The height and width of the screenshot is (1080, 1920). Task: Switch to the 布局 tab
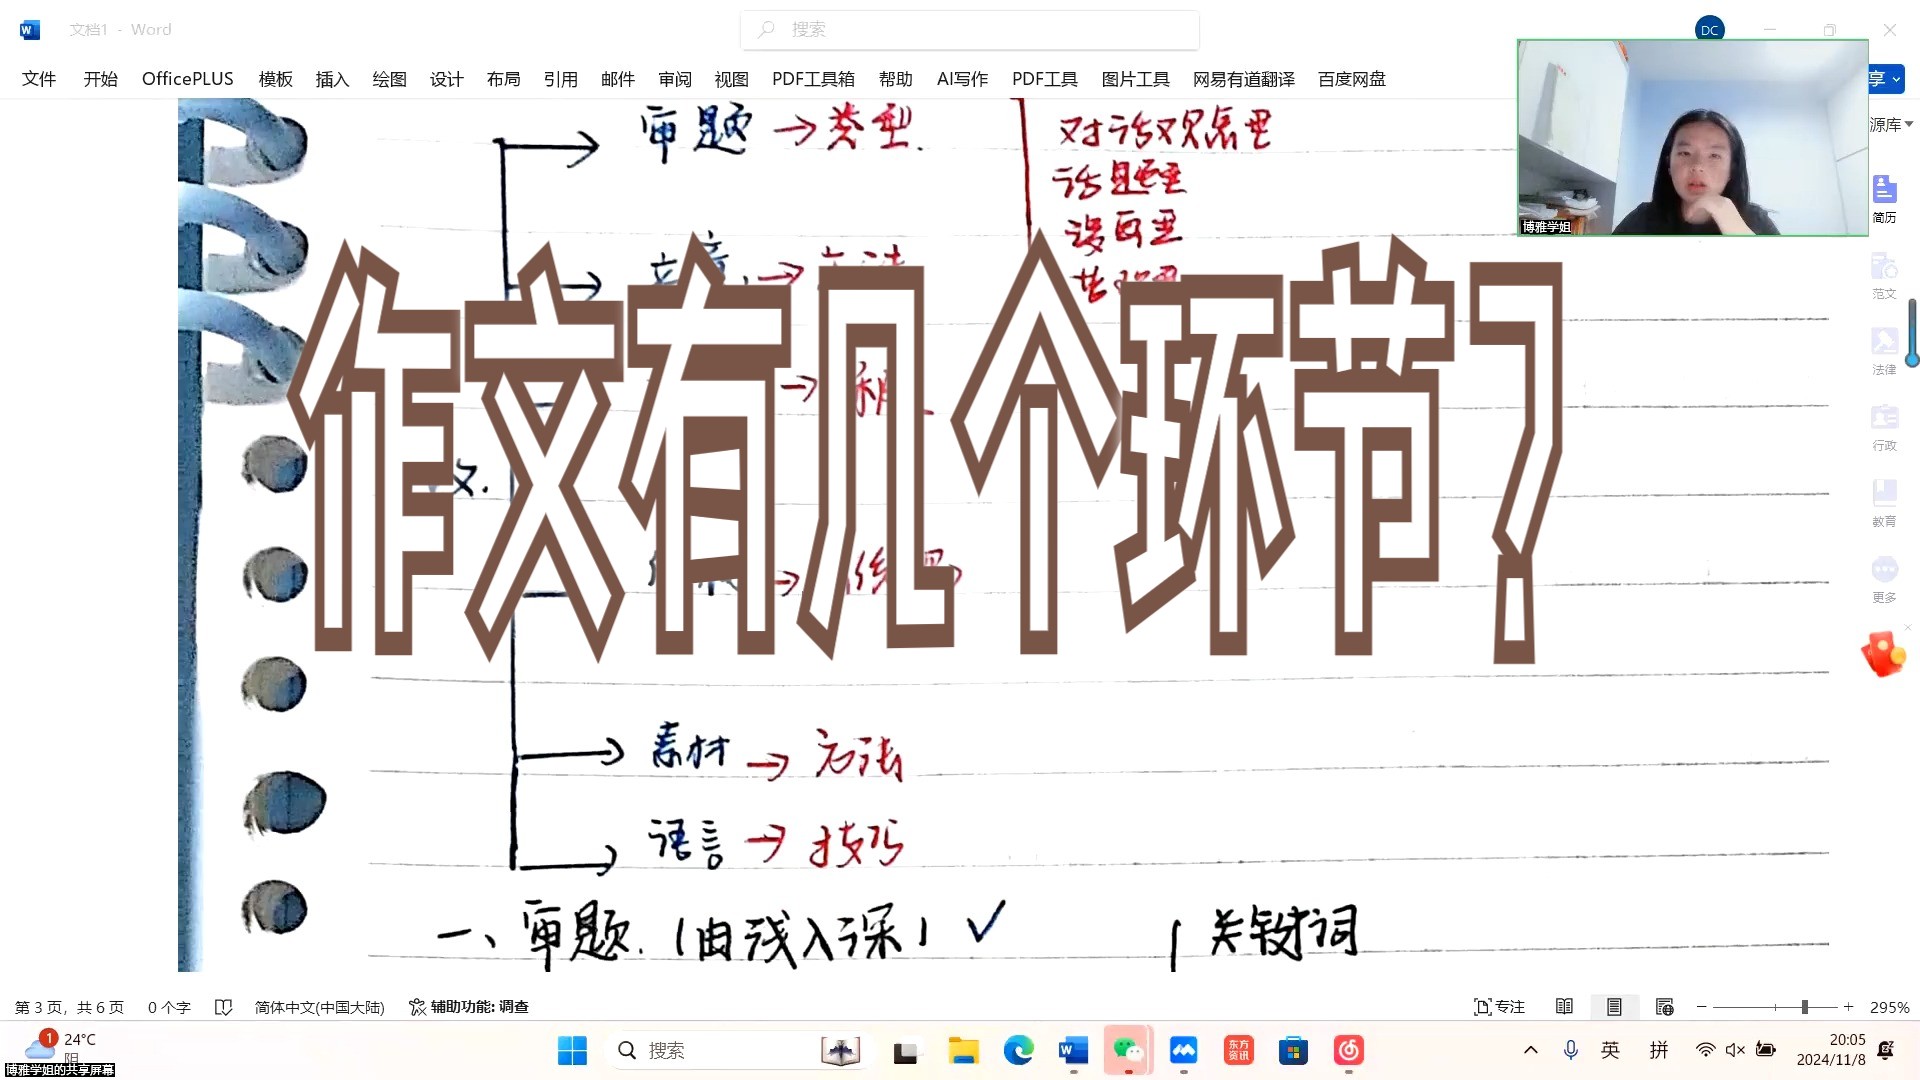[503, 79]
